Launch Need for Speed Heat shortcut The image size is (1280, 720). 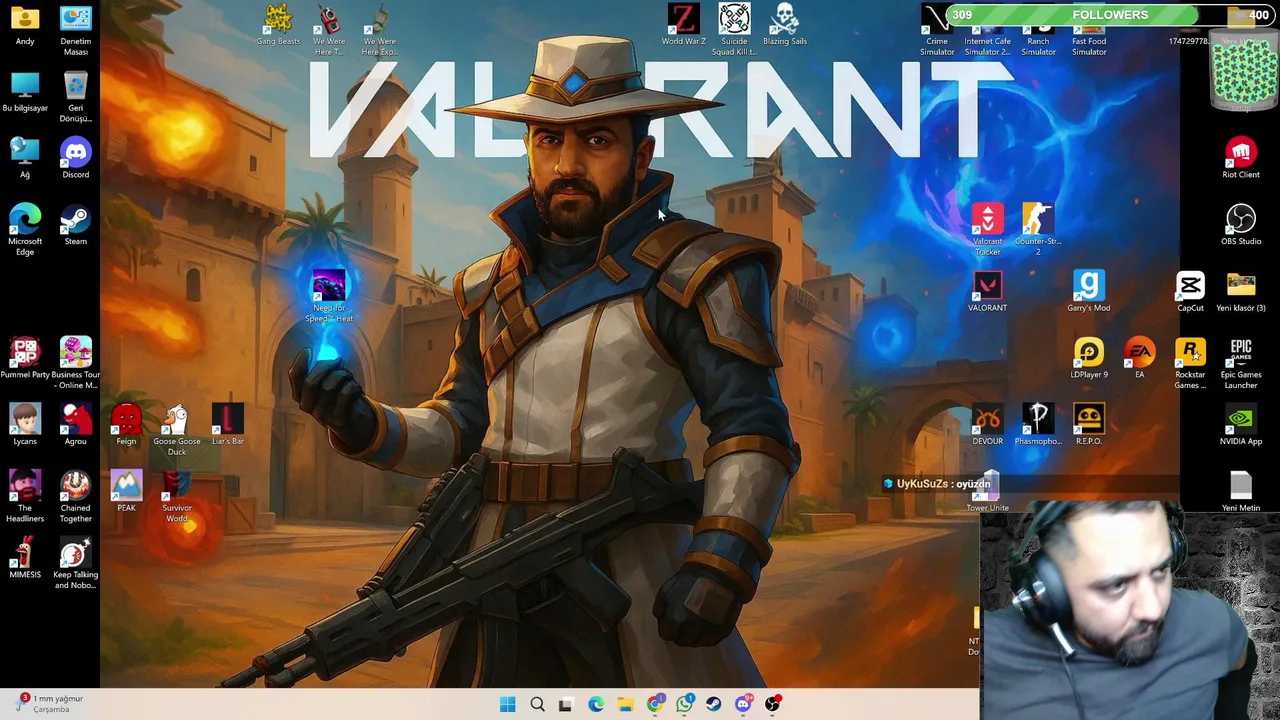click(329, 297)
